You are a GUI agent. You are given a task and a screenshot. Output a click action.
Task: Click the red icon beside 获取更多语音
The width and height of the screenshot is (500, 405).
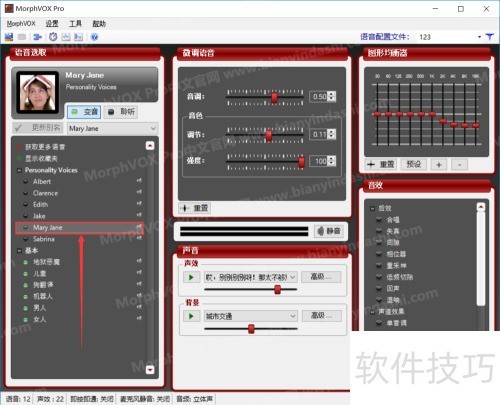[x=19, y=147]
